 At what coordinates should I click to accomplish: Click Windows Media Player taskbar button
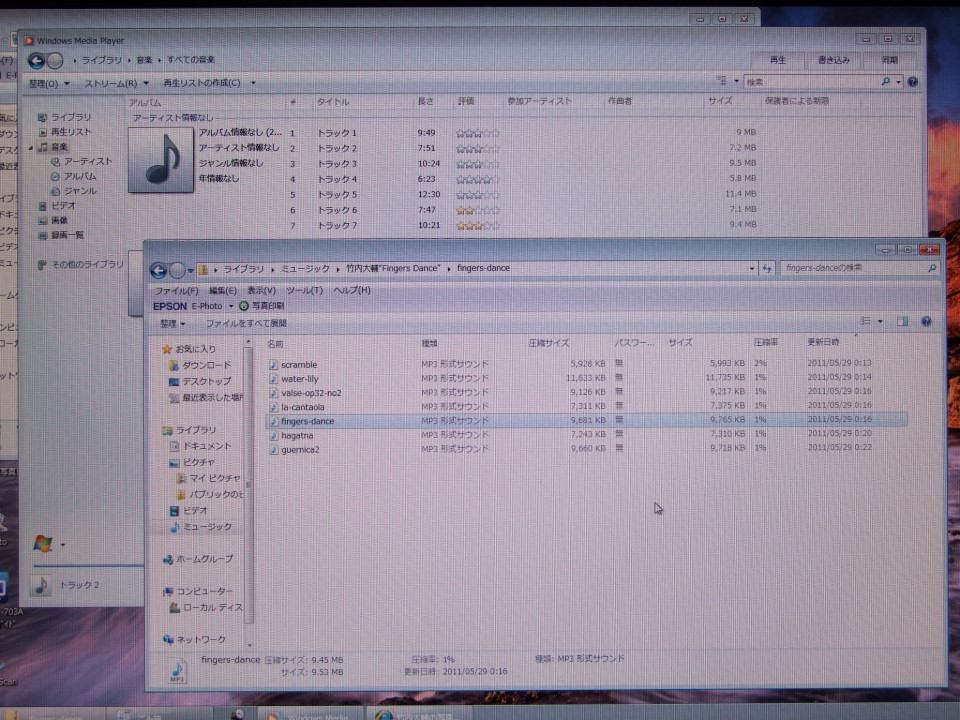tap(310, 714)
